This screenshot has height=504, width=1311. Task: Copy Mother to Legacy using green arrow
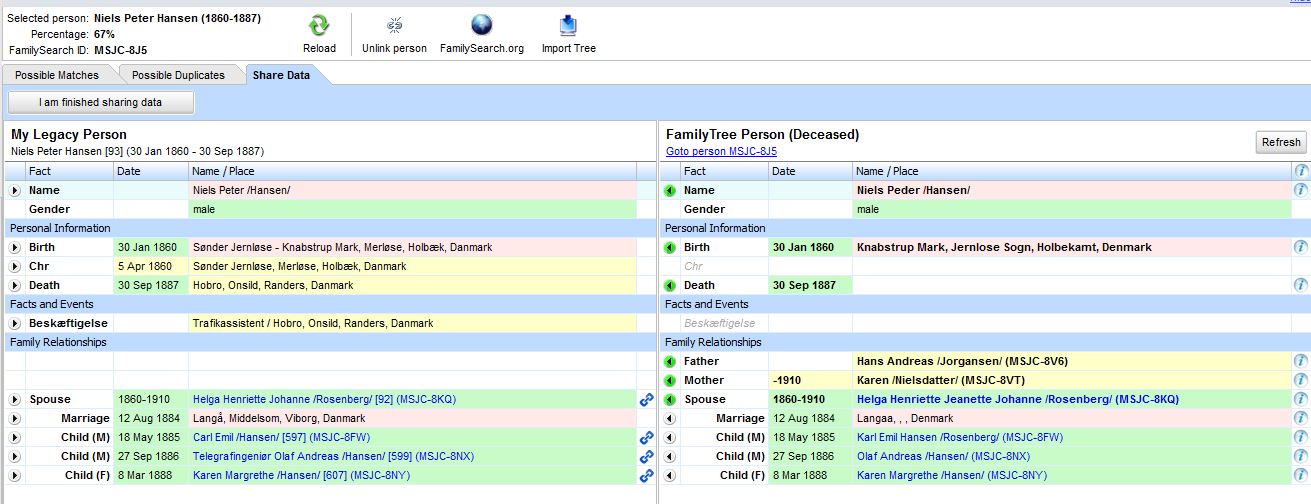coord(670,380)
